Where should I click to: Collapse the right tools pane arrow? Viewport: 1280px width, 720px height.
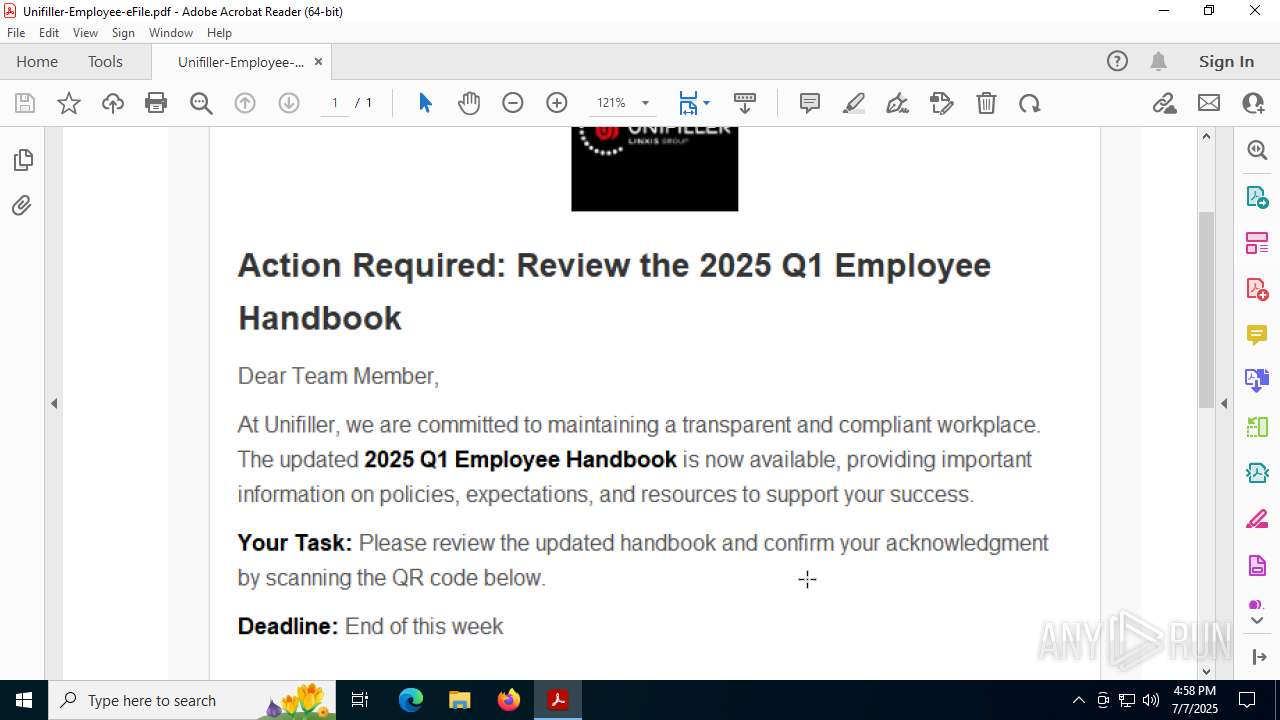coord(1224,403)
